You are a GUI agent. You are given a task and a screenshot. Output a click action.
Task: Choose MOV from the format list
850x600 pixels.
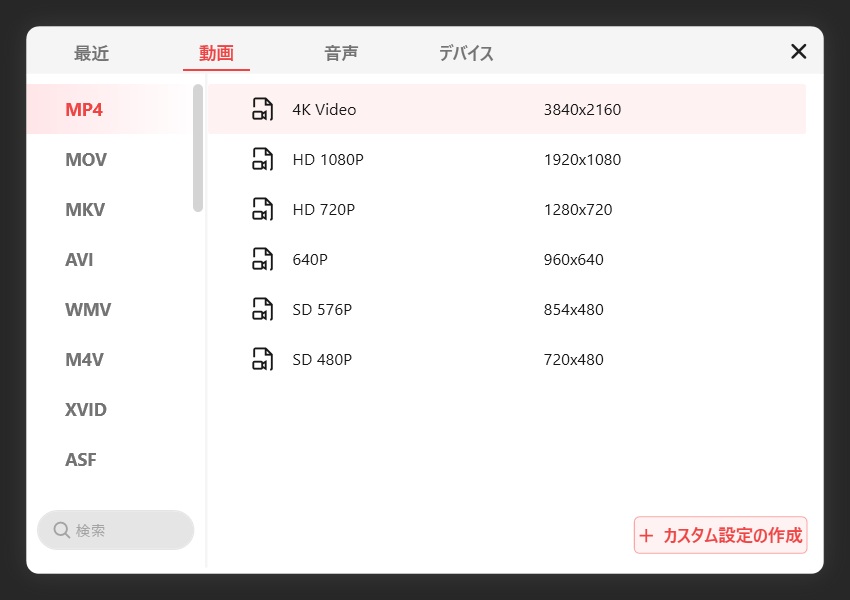(x=86, y=160)
